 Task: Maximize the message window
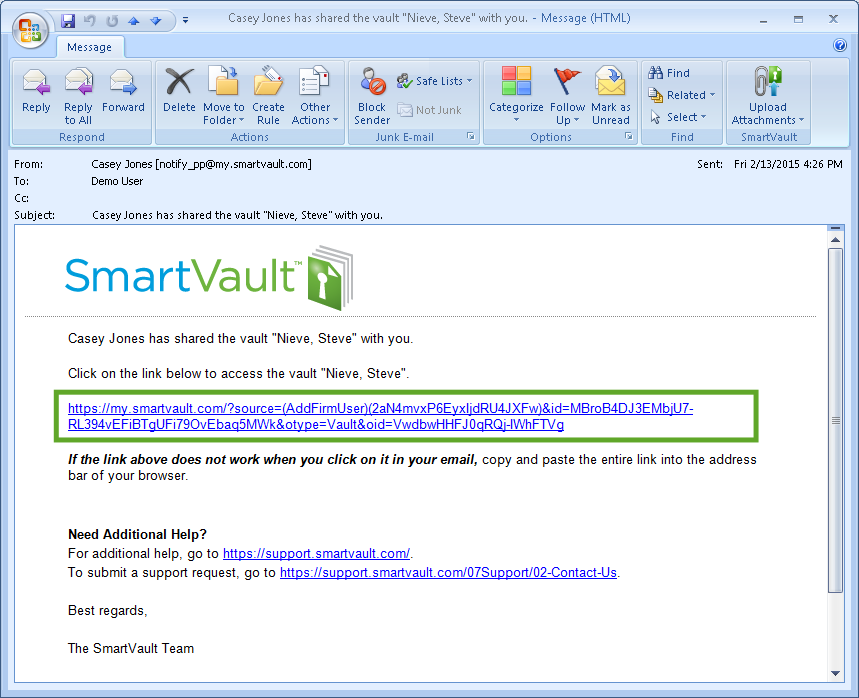coord(798,20)
